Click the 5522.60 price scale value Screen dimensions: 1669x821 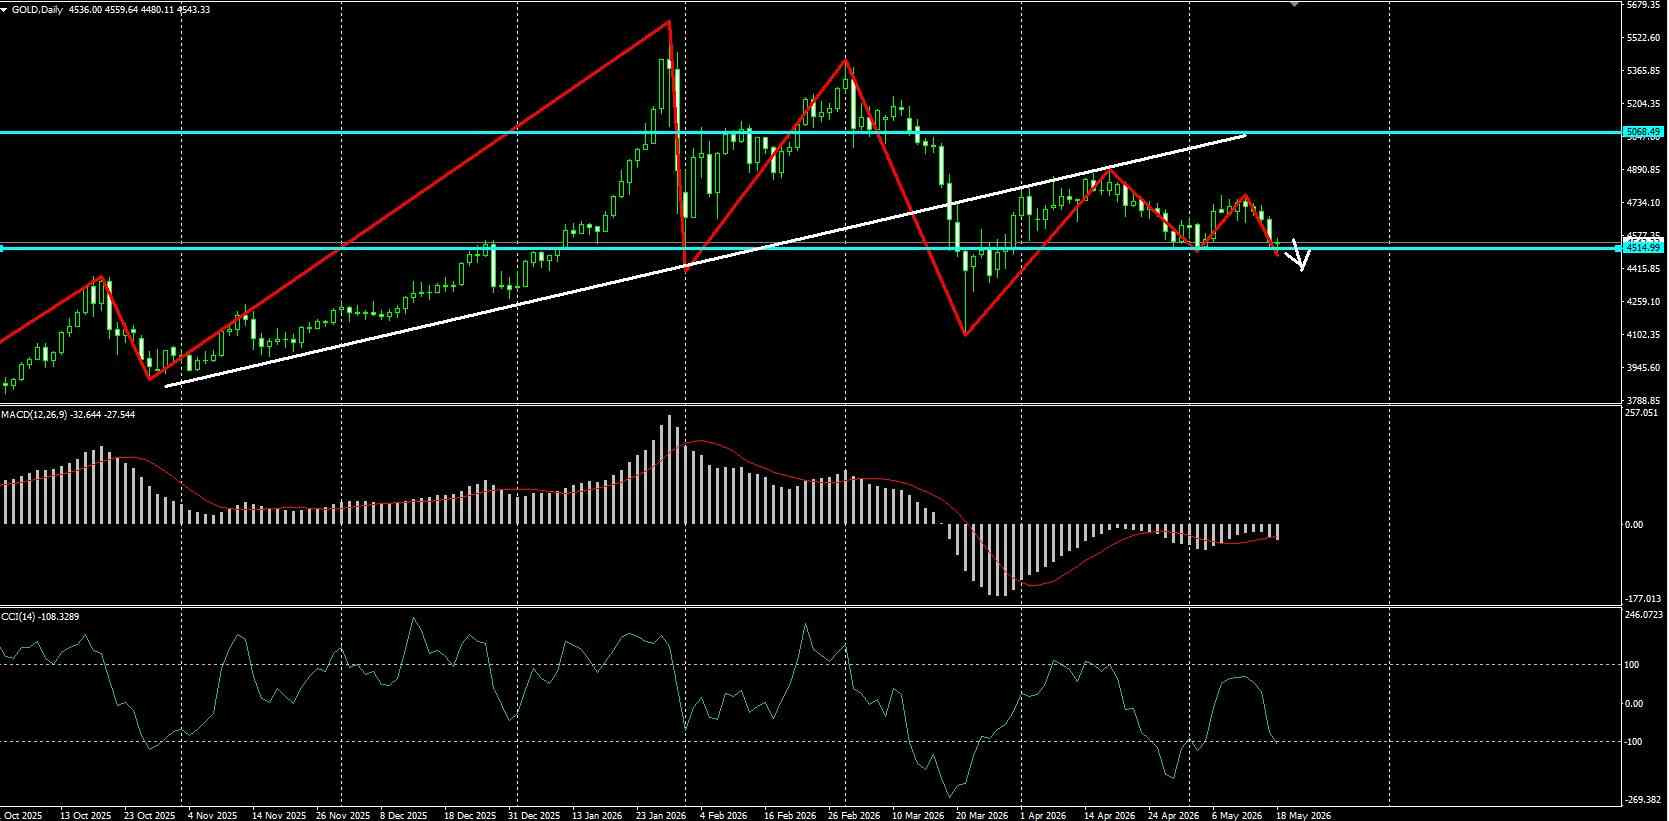[x=1644, y=38]
